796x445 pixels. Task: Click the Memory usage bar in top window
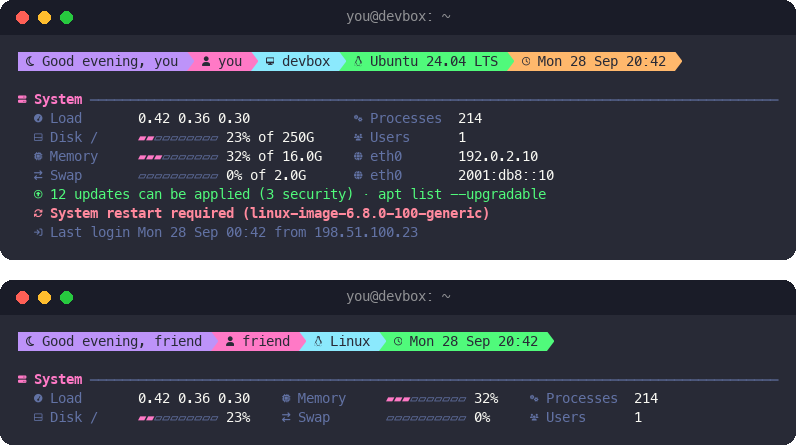(x=178, y=157)
